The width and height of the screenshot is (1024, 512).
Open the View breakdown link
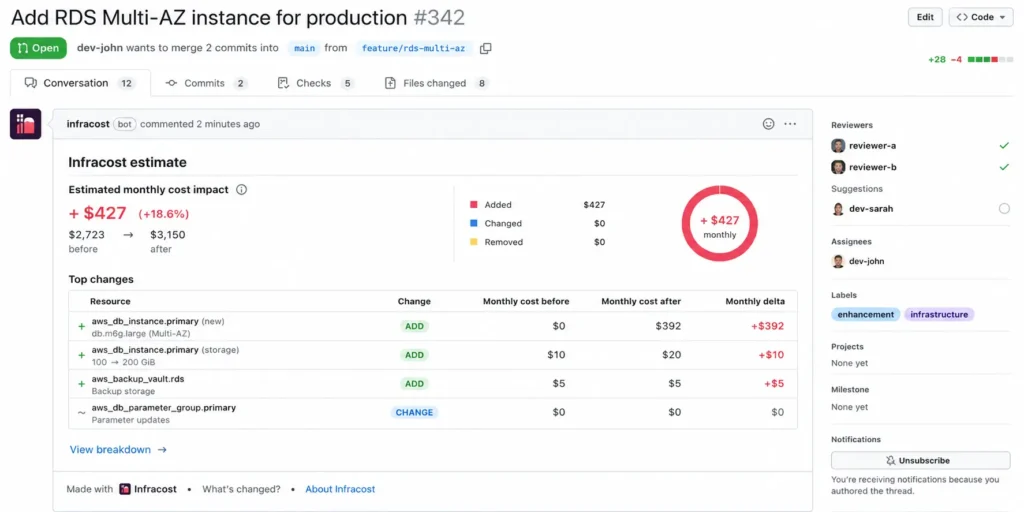118,450
